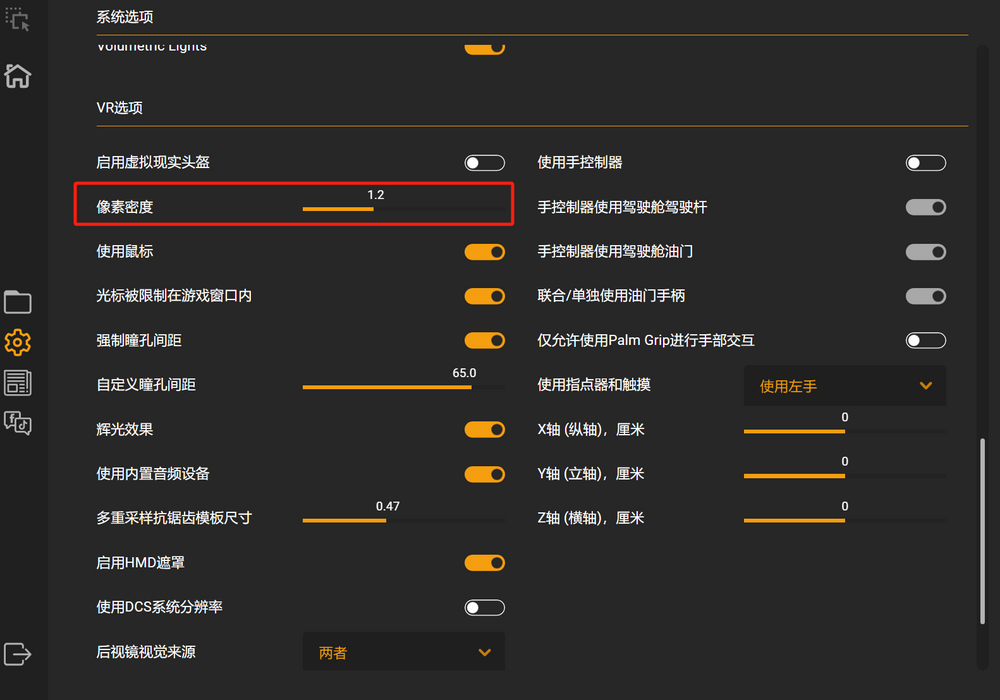Toggle 仅允许使用Palm Grip进行手部交互 switch
Screen dimensions: 1000x700
coord(926,340)
